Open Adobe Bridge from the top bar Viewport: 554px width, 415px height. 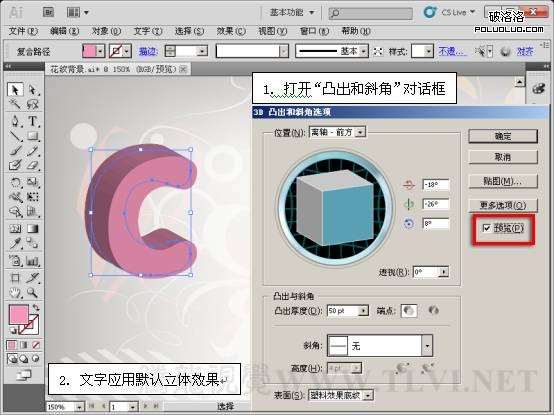48,12
